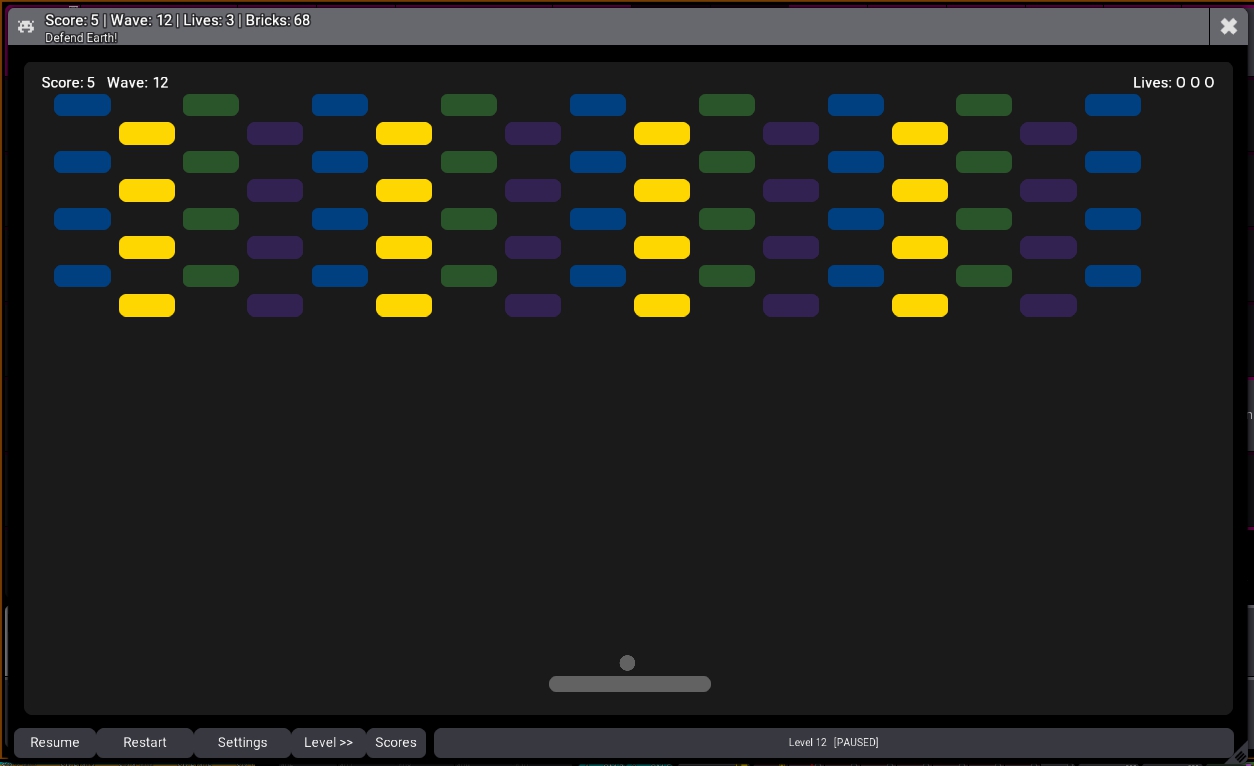Image resolution: width=1254 pixels, height=766 pixels.
Task: Open the Scores list
Action: pyautogui.click(x=396, y=743)
